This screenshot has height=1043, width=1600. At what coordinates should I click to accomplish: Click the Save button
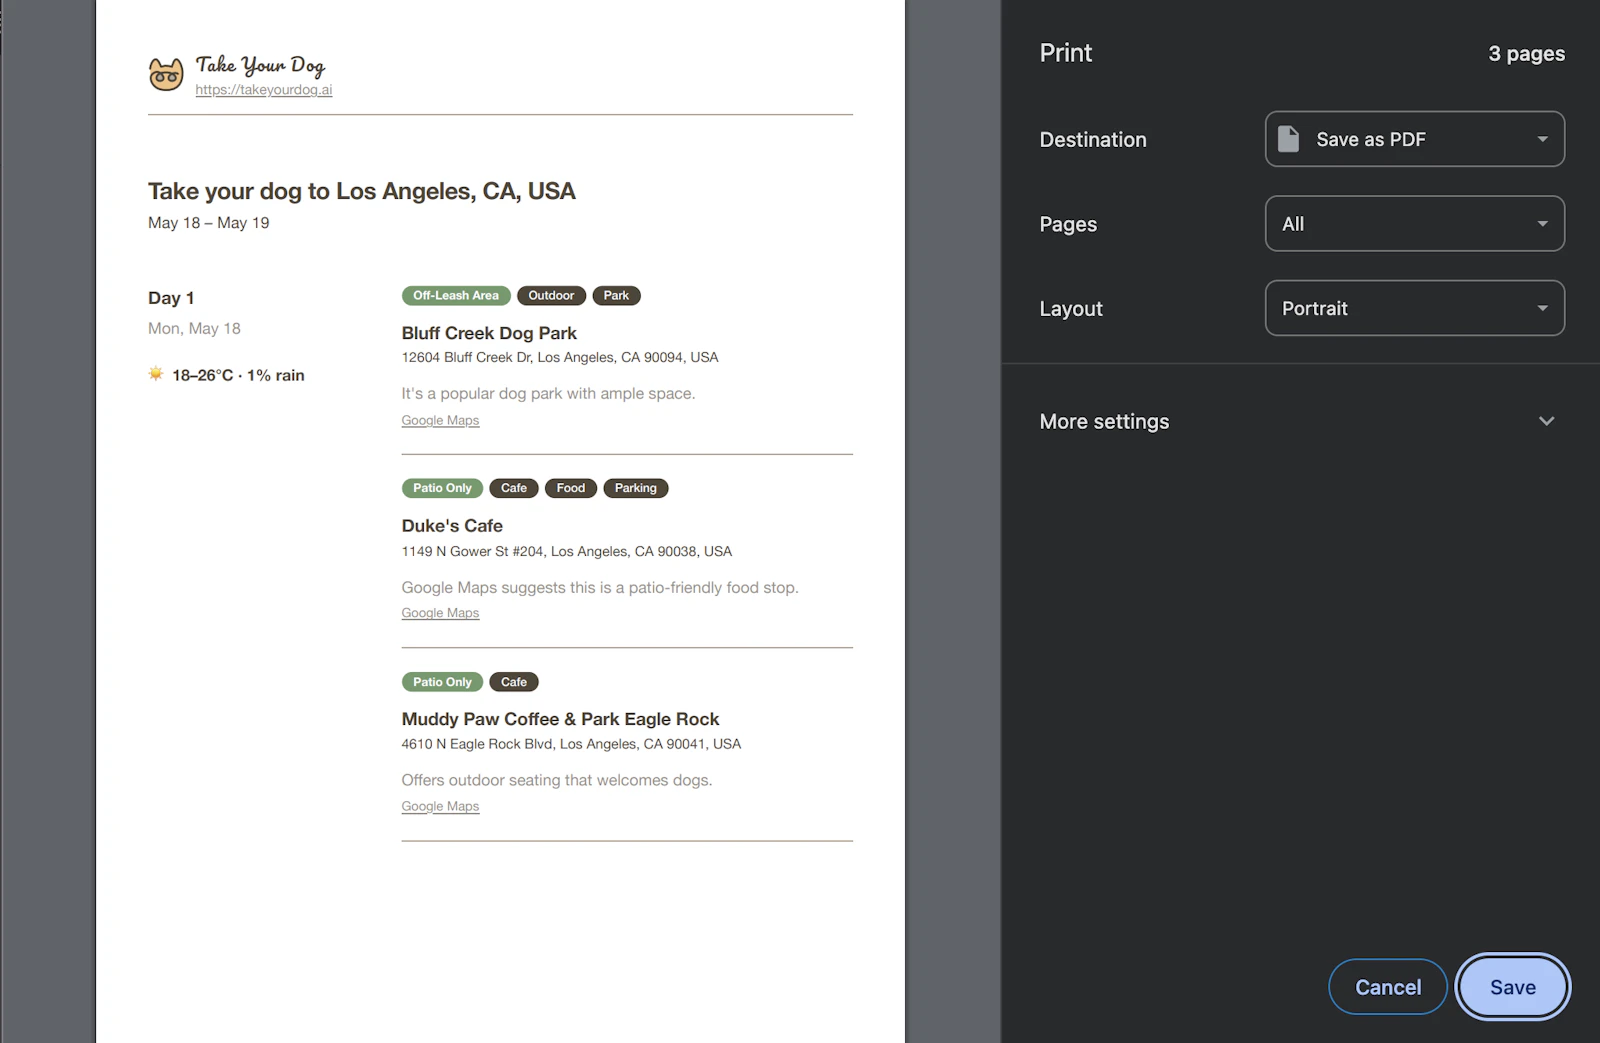1512,987
